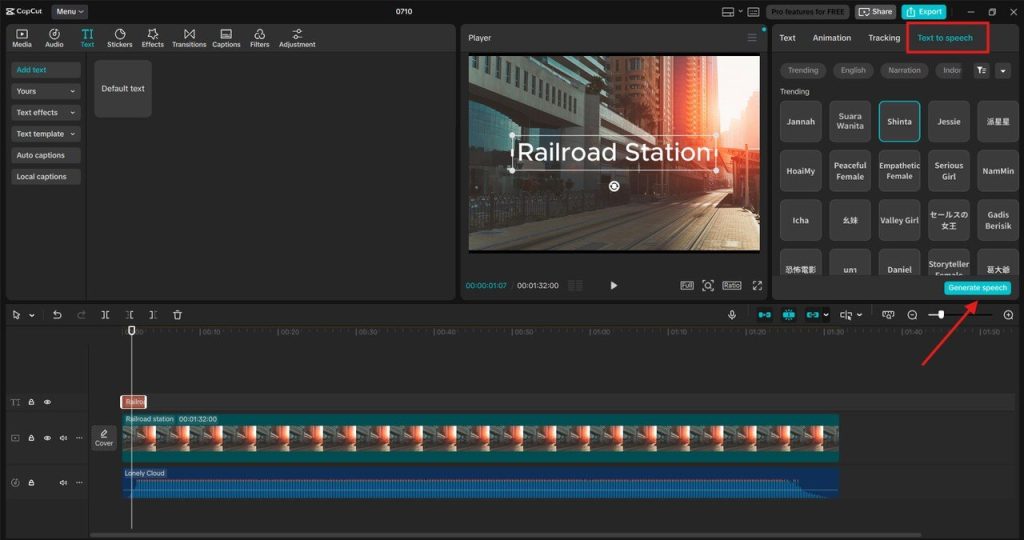Image resolution: width=1024 pixels, height=540 pixels.
Task: Zoom in the timeline with plus magnifier
Action: coord(1008,315)
